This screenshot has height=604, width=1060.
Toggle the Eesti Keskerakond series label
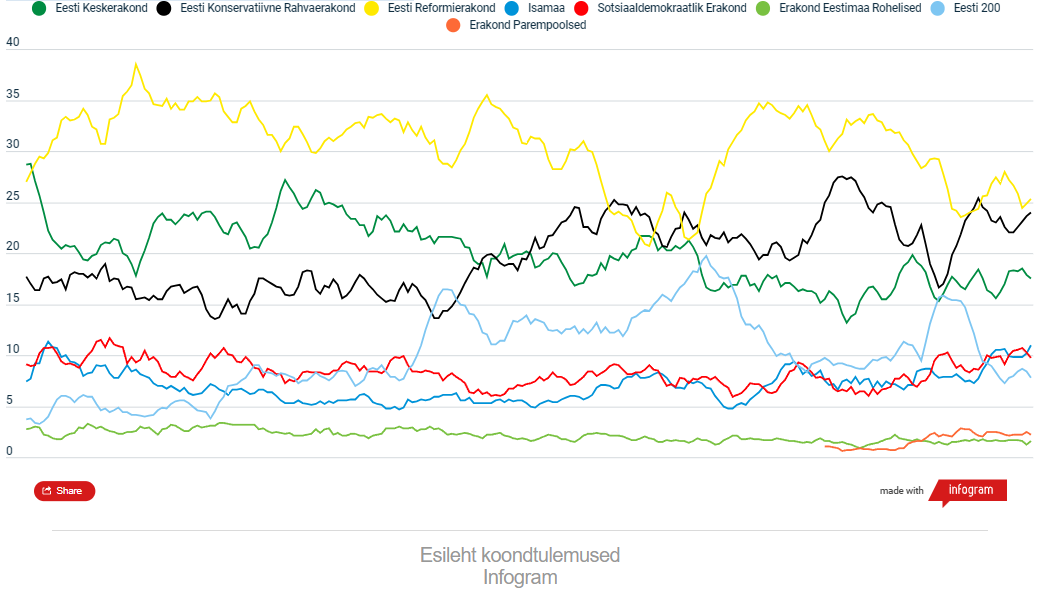(x=101, y=9)
